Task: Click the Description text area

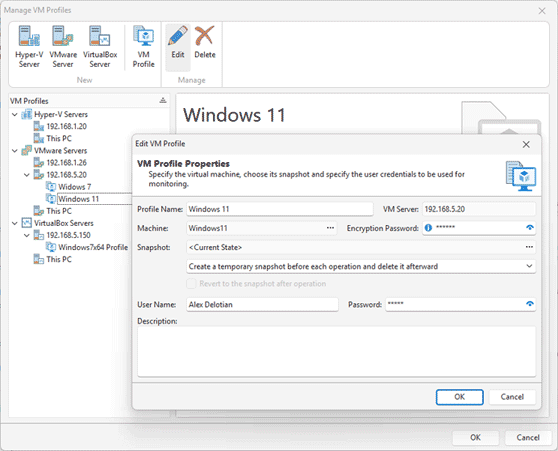Action: [336, 352]
